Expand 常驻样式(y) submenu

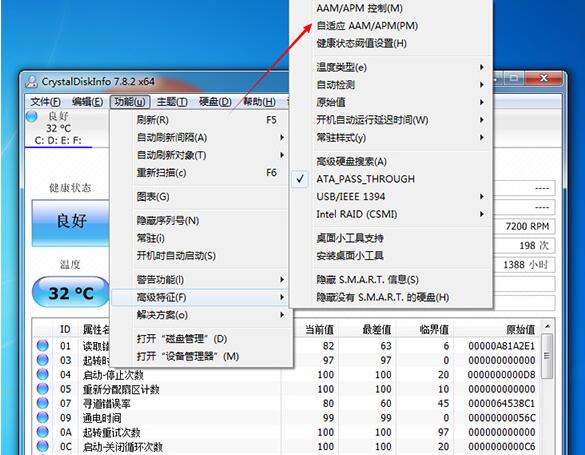[391, 137]
